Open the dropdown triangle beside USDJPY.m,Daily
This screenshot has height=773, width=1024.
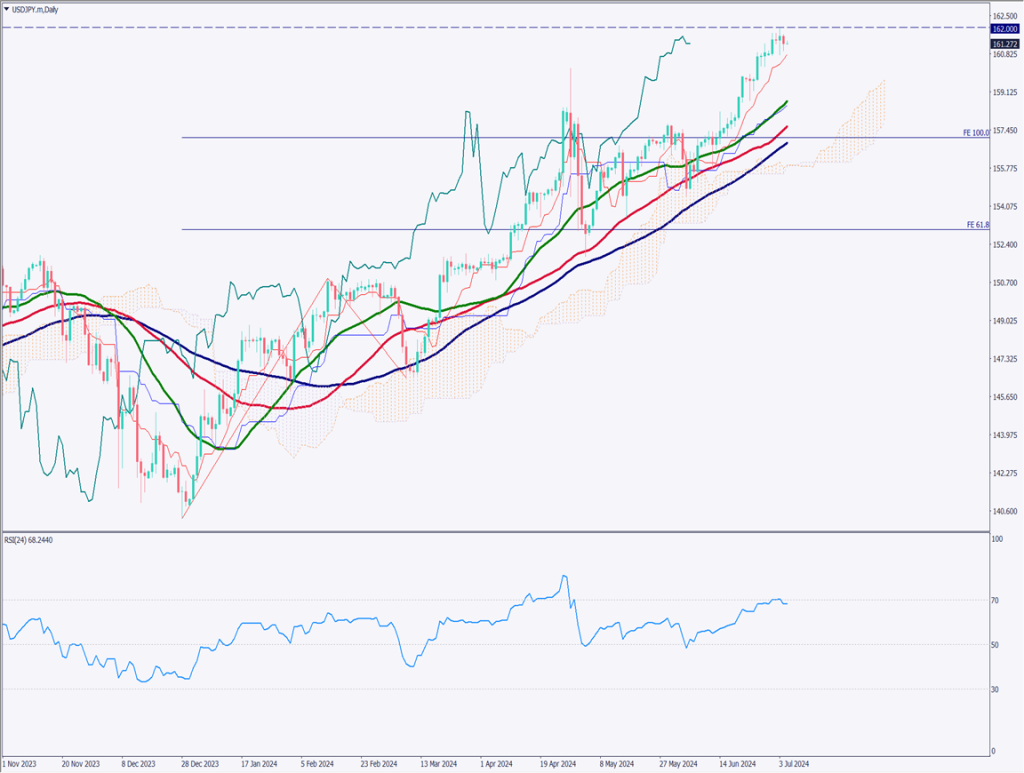pos(8,7)
